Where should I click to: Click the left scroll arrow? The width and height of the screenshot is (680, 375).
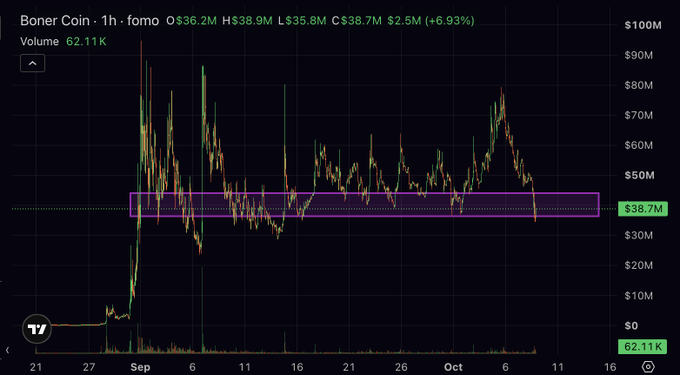(7, 350)
